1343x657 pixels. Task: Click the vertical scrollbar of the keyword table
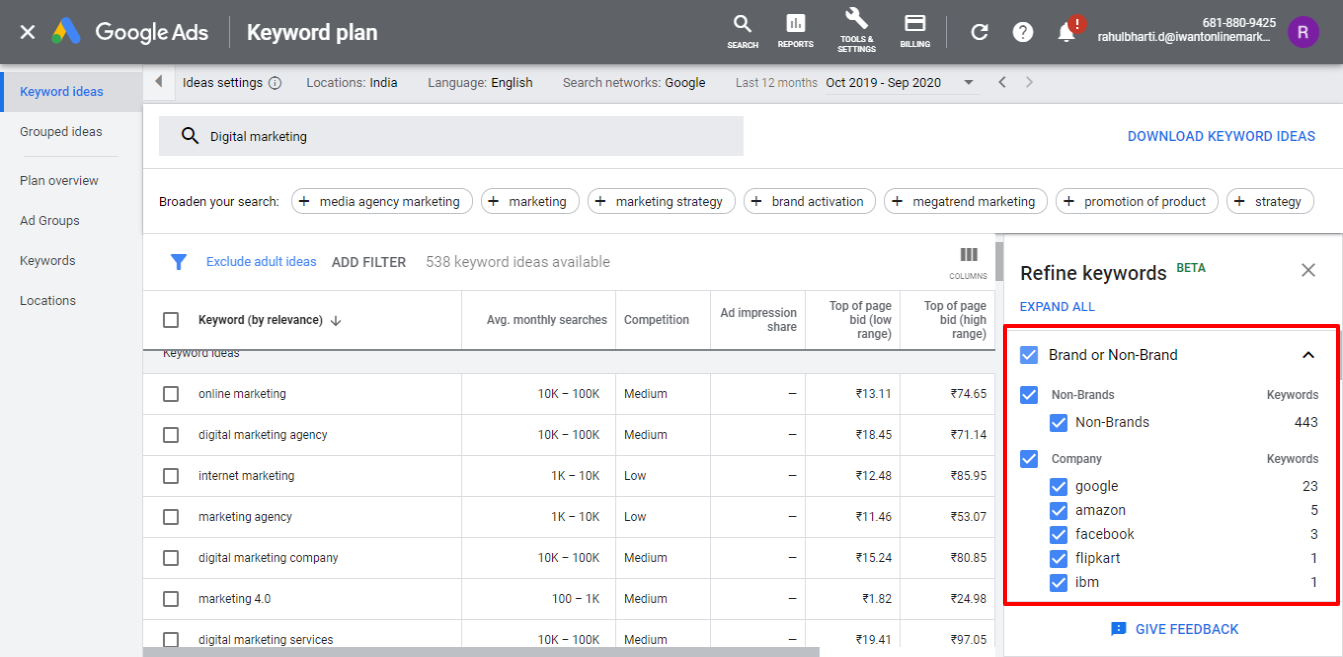999,262
